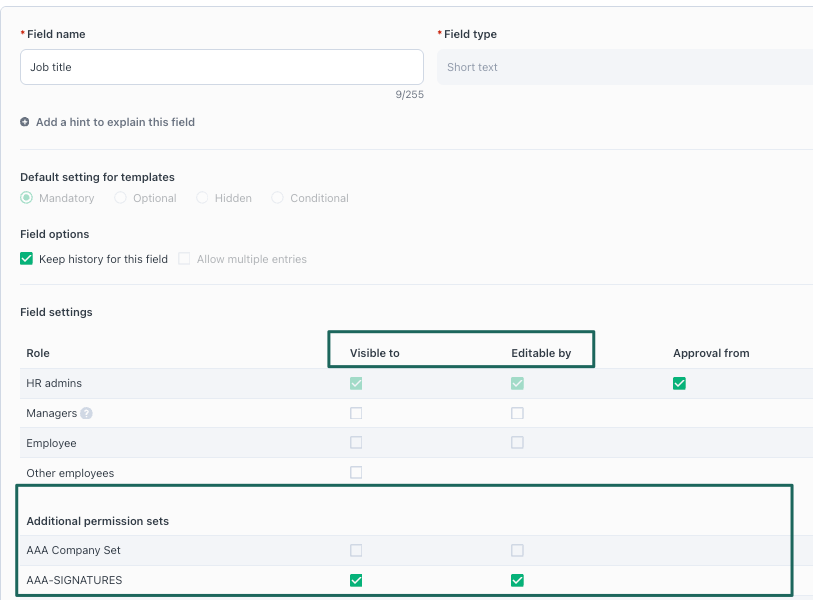Screen dimensions: 813x600
Task: Toggle HR admins Approval from checkbox
Action: 679,383
